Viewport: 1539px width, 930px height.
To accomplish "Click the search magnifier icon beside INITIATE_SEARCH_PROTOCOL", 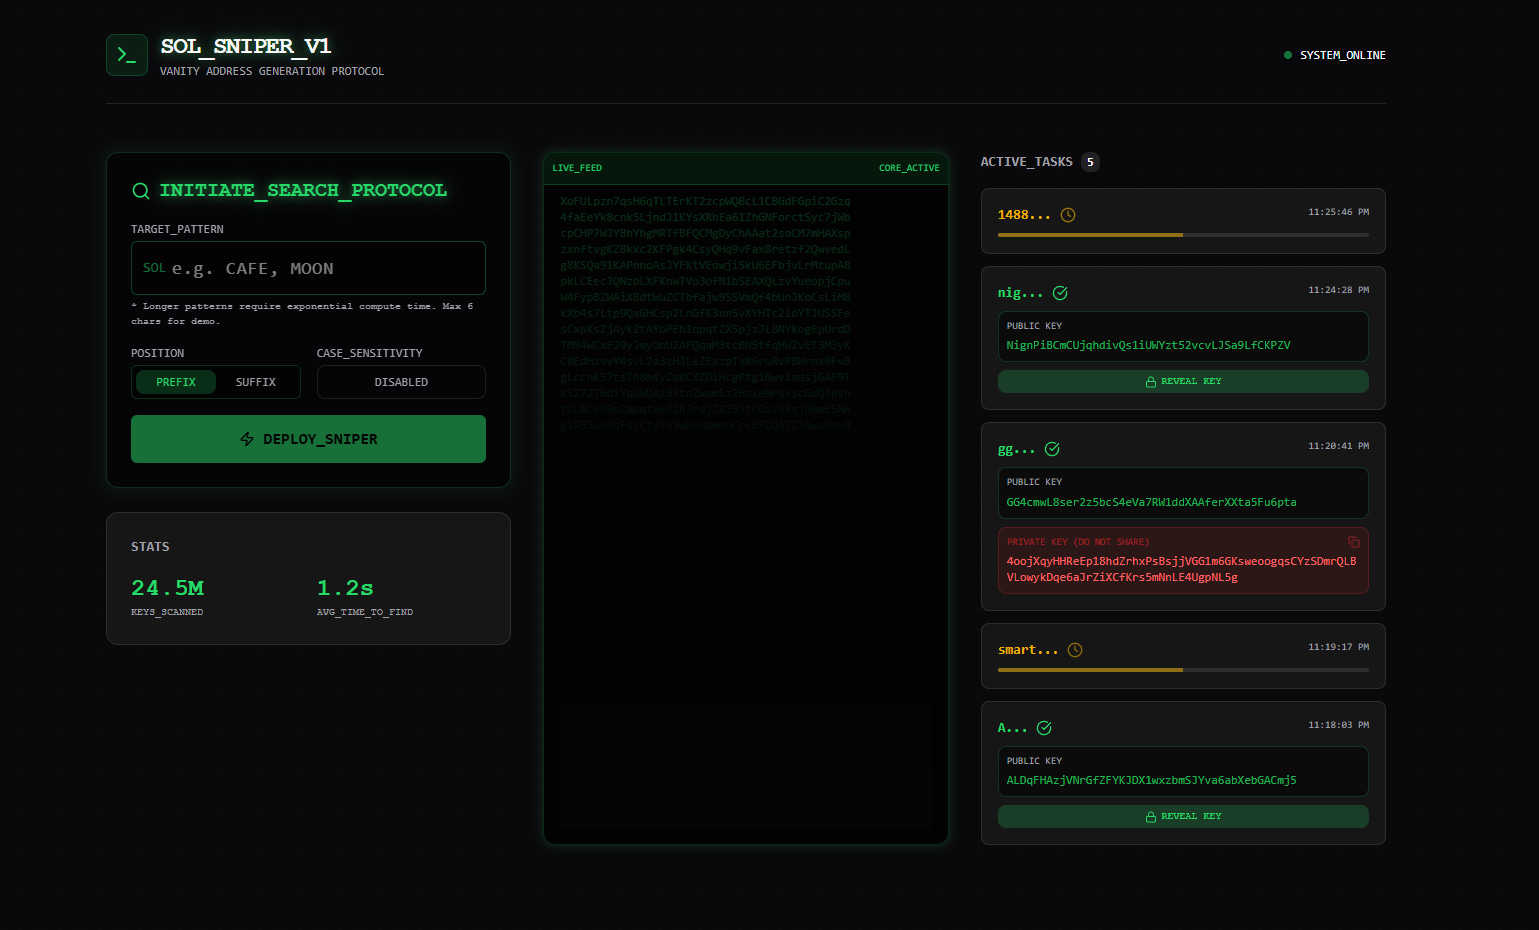I will tap(141, 191).
